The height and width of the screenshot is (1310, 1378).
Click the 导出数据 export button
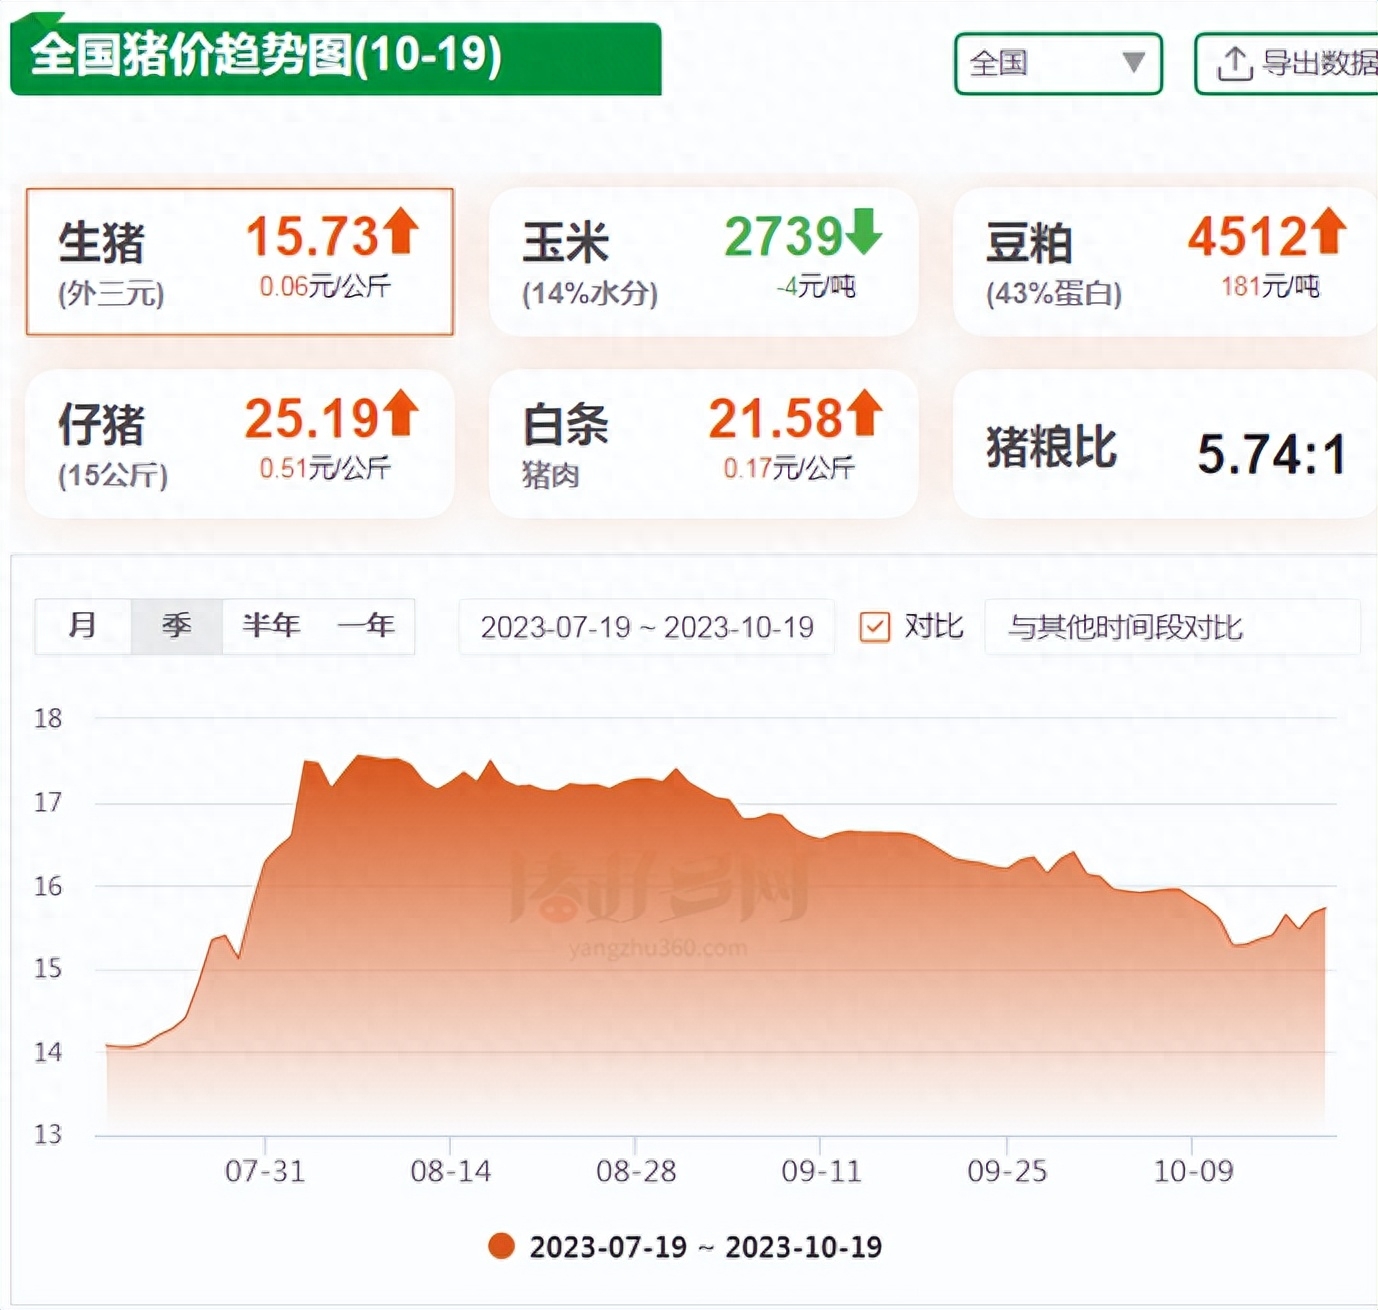point(1286,64)
